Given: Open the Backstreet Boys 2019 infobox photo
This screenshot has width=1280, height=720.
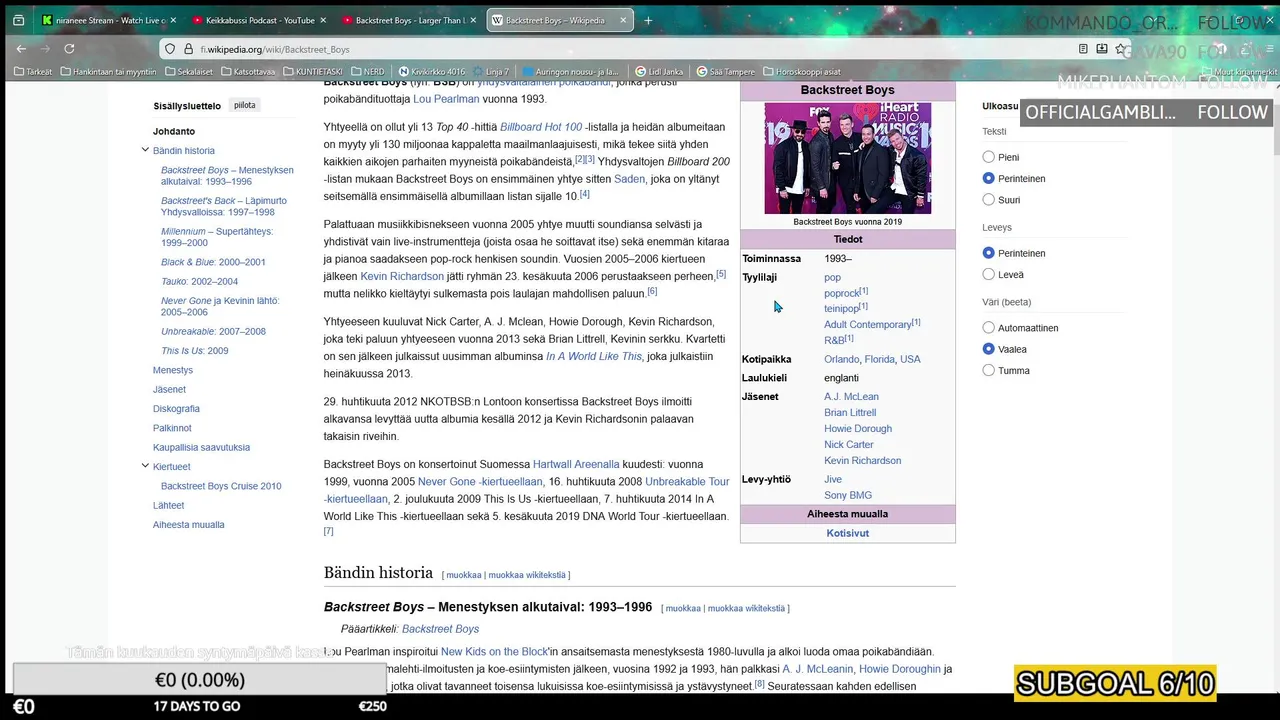Looking at the screenshot, I should 847,158.
